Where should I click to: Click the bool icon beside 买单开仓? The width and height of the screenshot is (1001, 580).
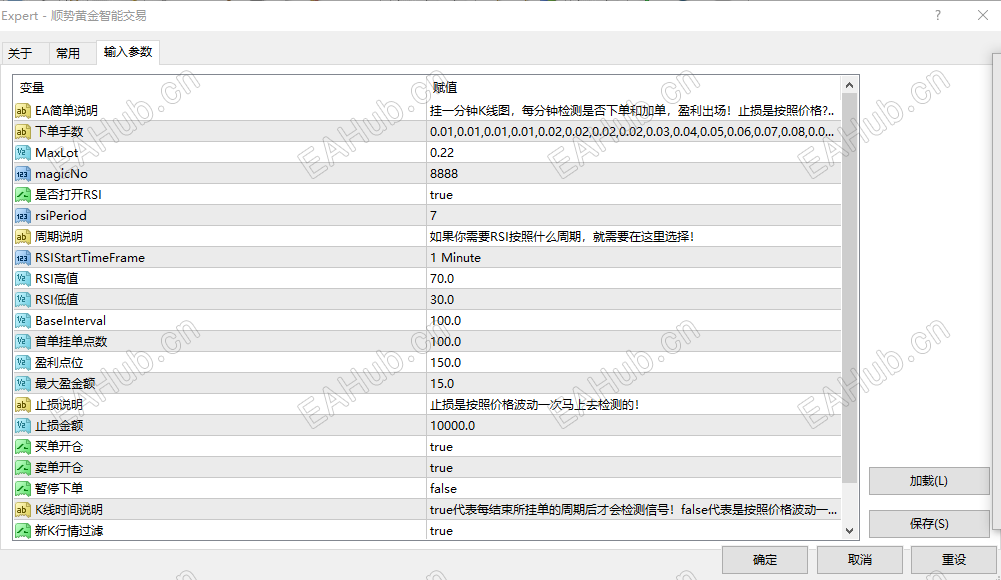[x=23, y=447]
